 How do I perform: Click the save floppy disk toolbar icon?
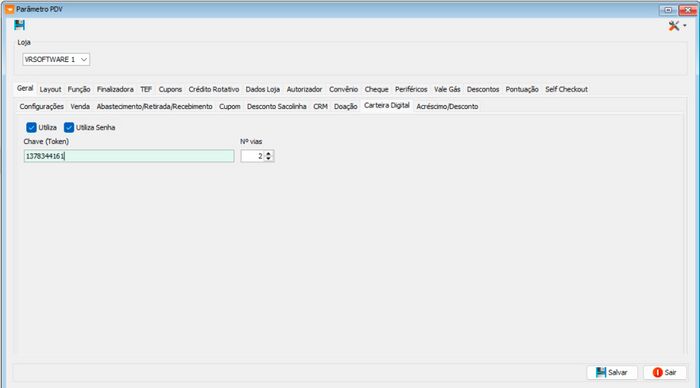point(19,25)
